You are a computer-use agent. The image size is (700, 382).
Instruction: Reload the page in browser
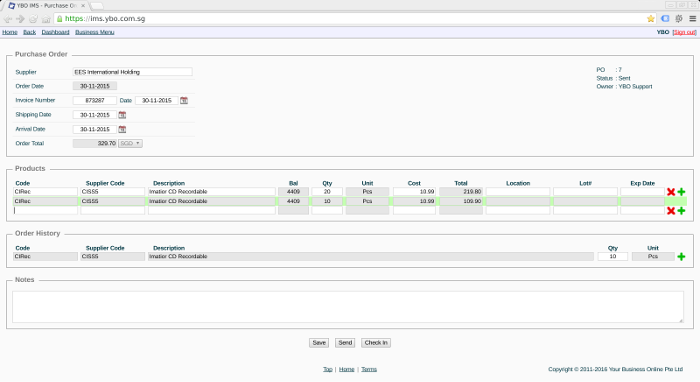(33, 19)
